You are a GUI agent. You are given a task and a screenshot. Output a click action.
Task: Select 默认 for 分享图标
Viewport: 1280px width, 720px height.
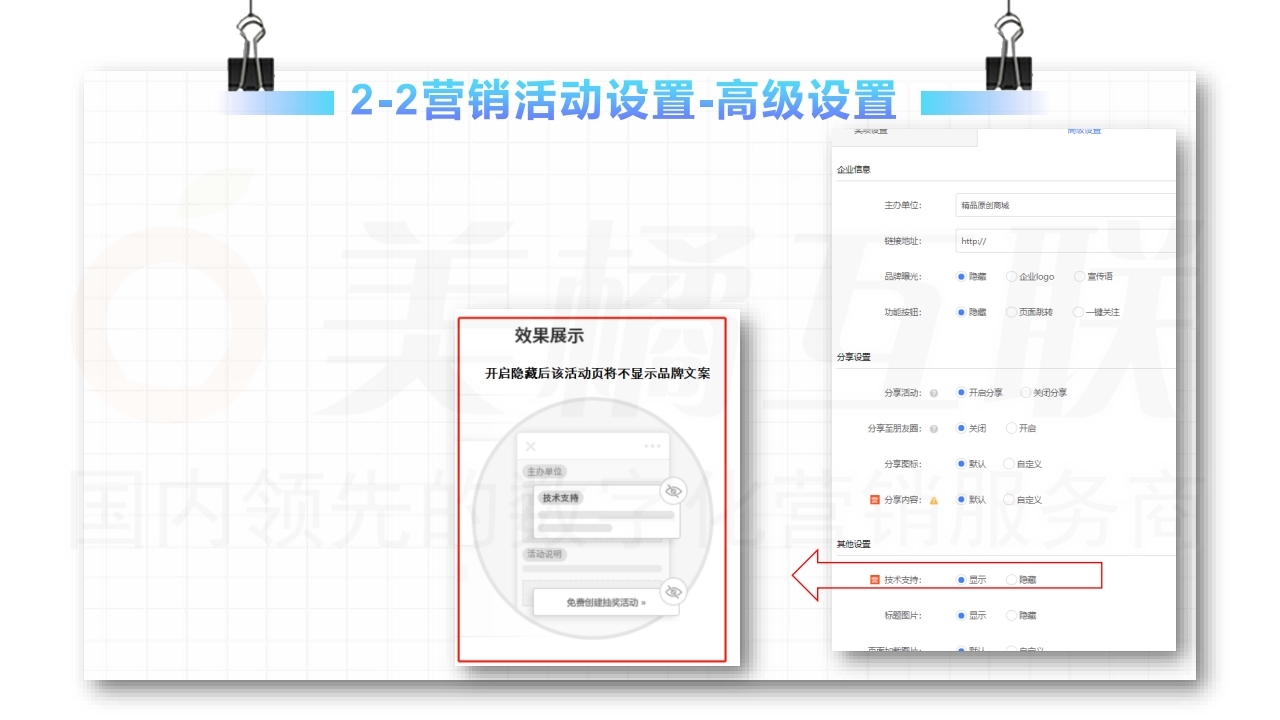point(961,464)
